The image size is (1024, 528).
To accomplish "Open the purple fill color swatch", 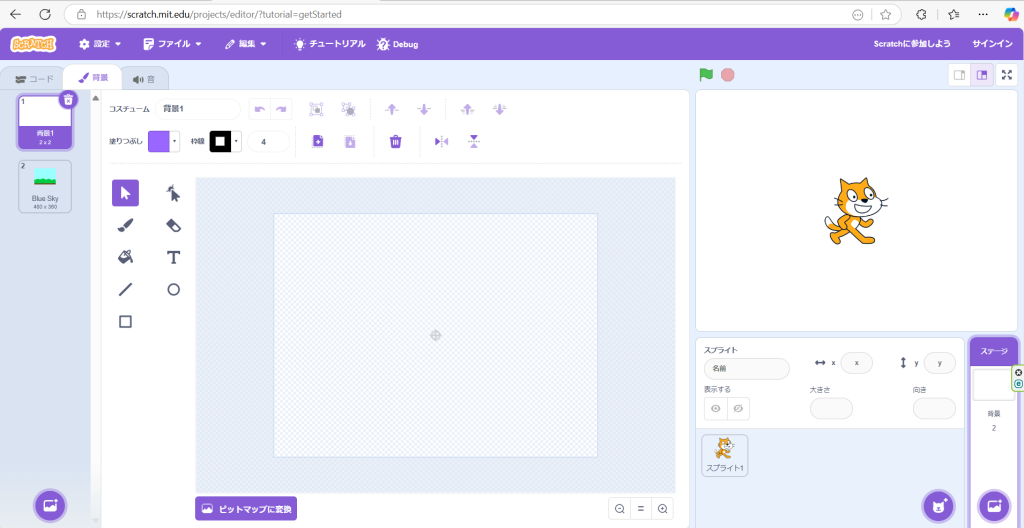I will (163, 142).
